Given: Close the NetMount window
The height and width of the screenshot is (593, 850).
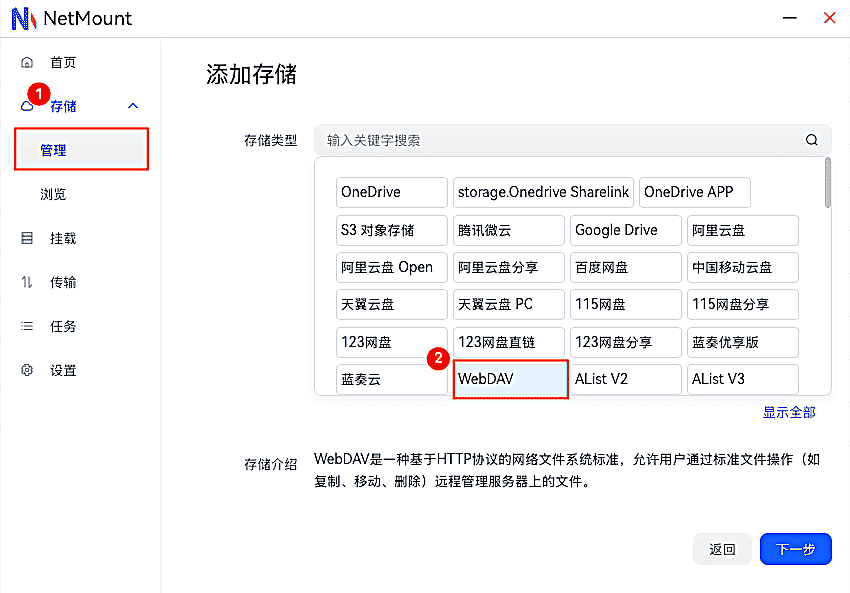Looking at the screenshot, I should click(x=829, y=18).
